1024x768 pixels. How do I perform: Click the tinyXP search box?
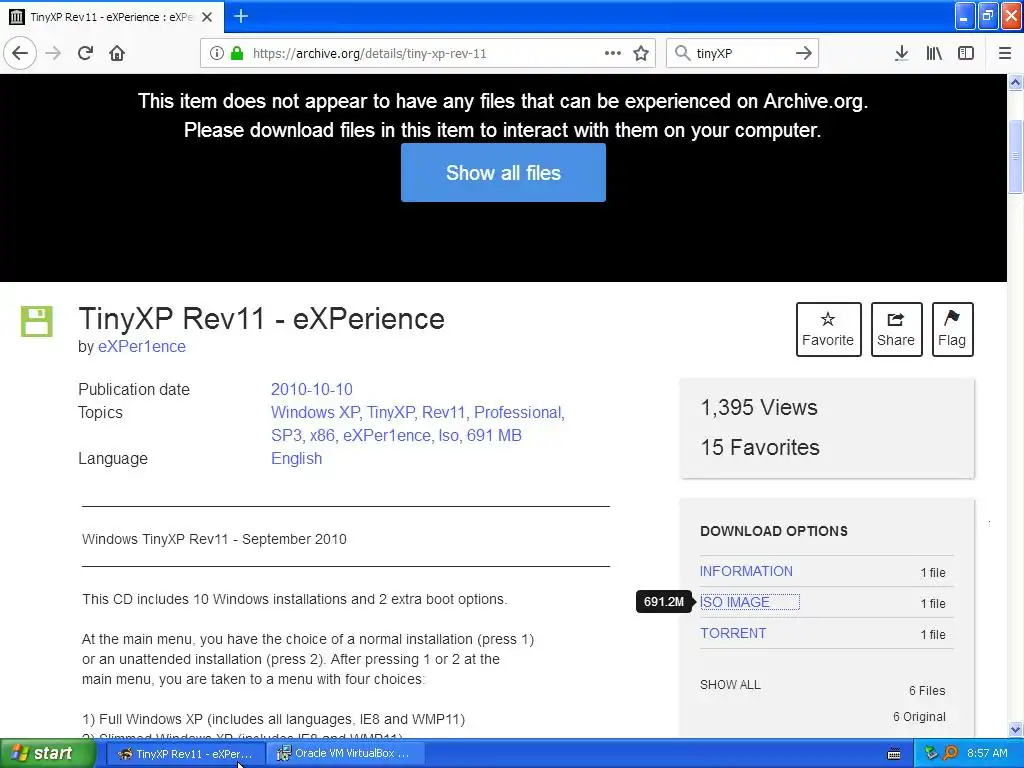741,54
